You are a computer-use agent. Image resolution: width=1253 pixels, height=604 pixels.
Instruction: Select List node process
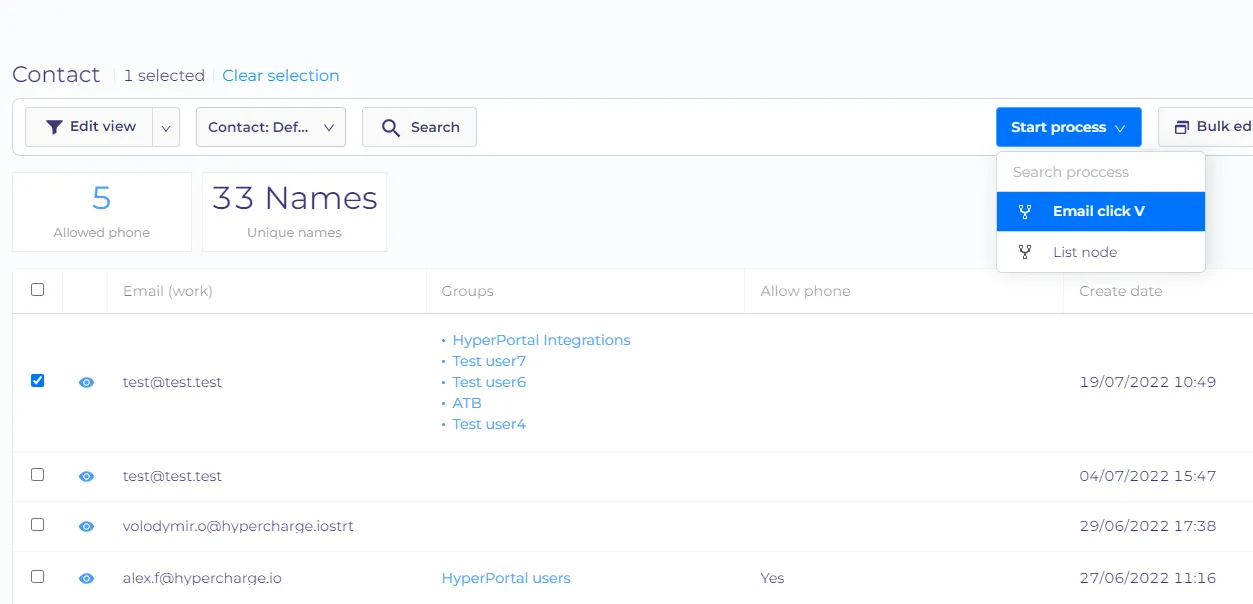[1101, 252]
